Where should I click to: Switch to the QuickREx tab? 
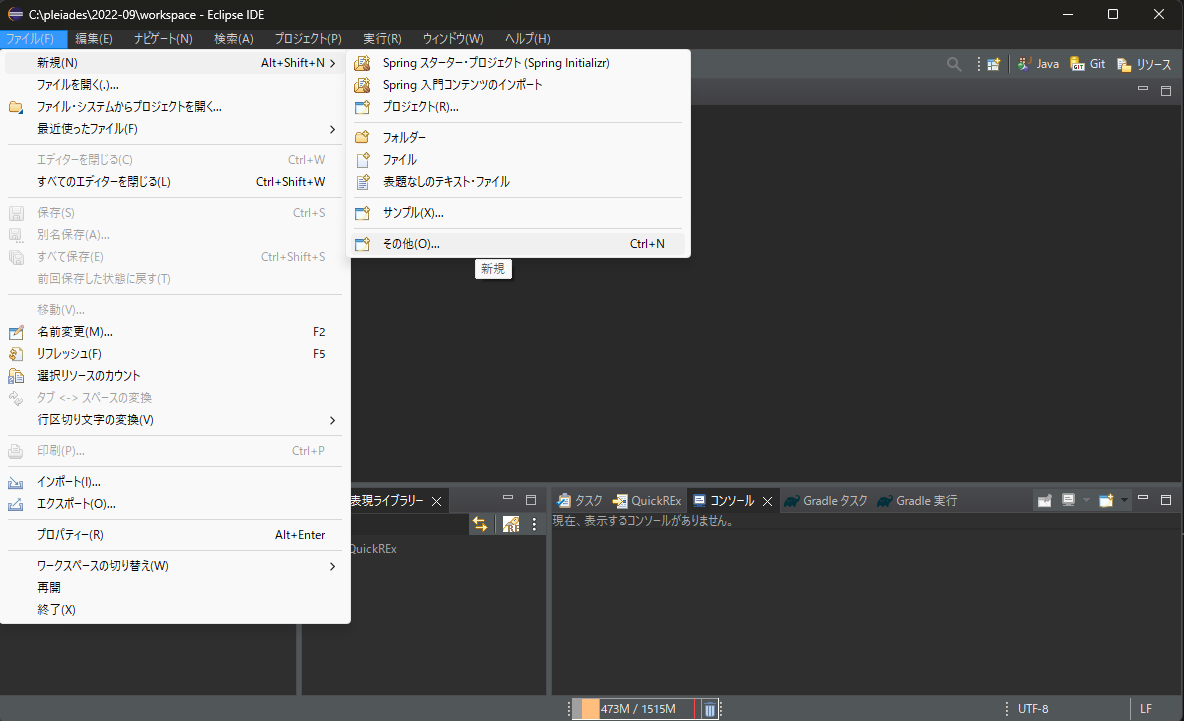coord(647,501)
